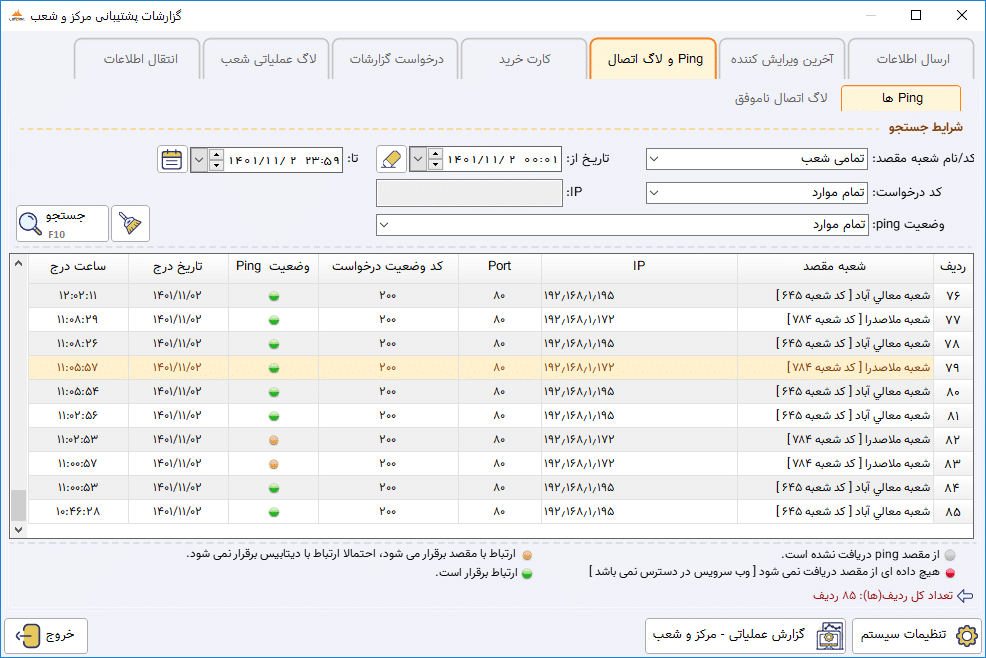Open the کد درخواست dropdown
Image resolution: width=986 pixels, height=658 pixels.
654,192
